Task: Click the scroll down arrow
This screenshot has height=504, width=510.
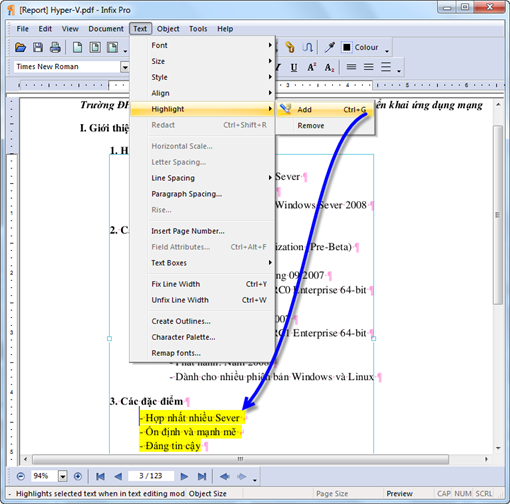Action: pyautogui.click(x=498, y=448)
